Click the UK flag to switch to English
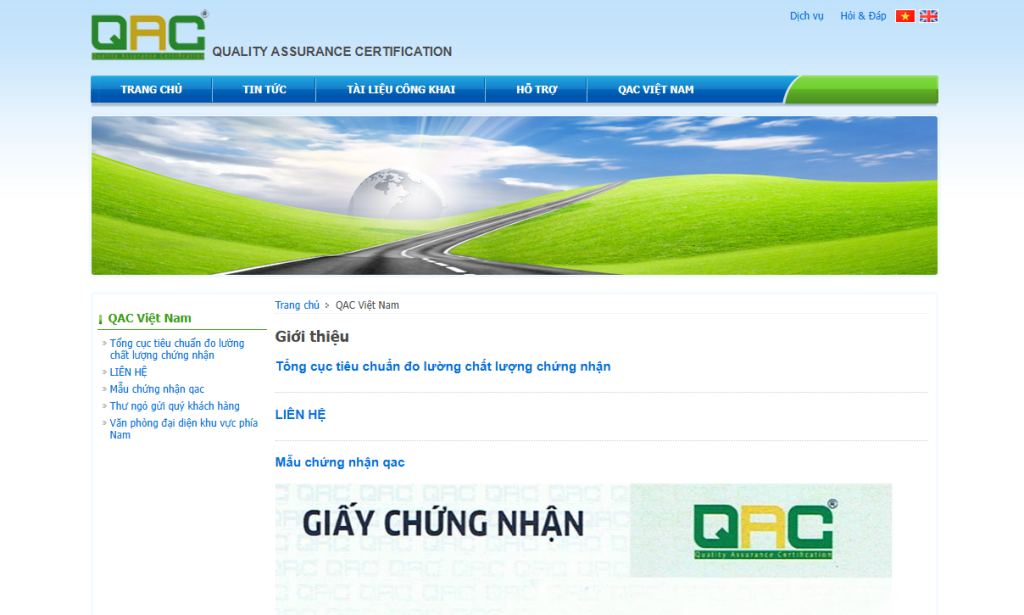Viewport: 1024px width, 615px height. pyautogui.click(x=928, y=16)
